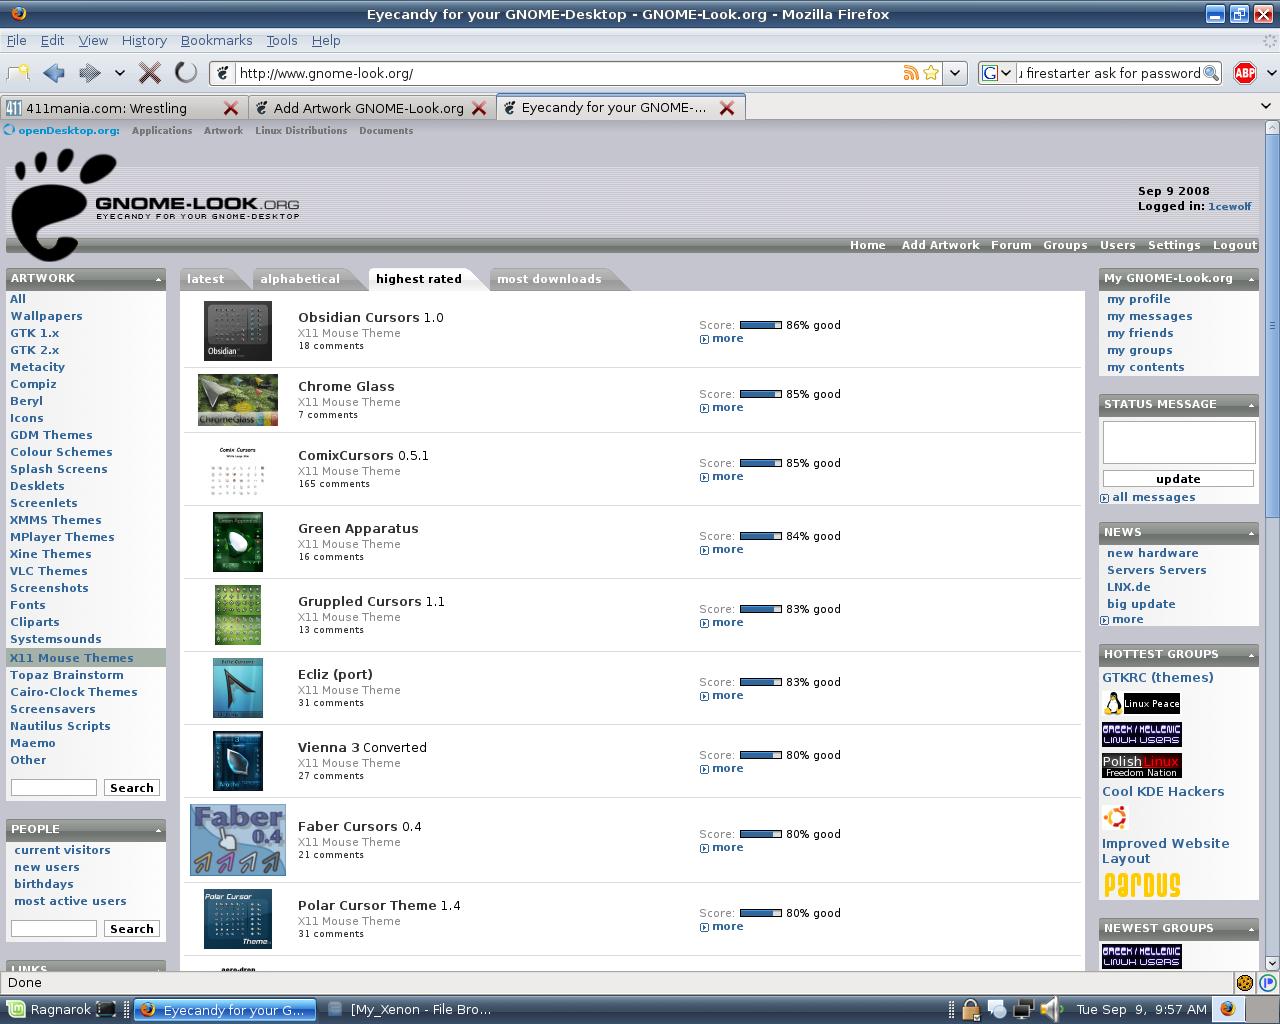1280x1024 pixels.
Task: Open the Linux Peace group icon
Action: pyautogui.click(x=1141, y=704)
